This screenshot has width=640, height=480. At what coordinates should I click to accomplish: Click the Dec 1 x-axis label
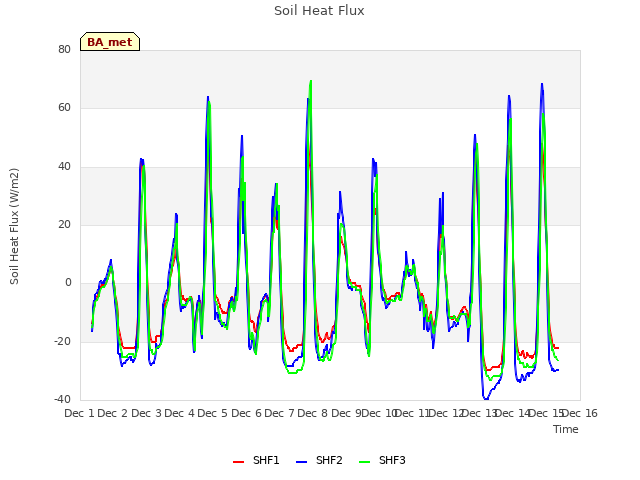click(x=79, y=413)
